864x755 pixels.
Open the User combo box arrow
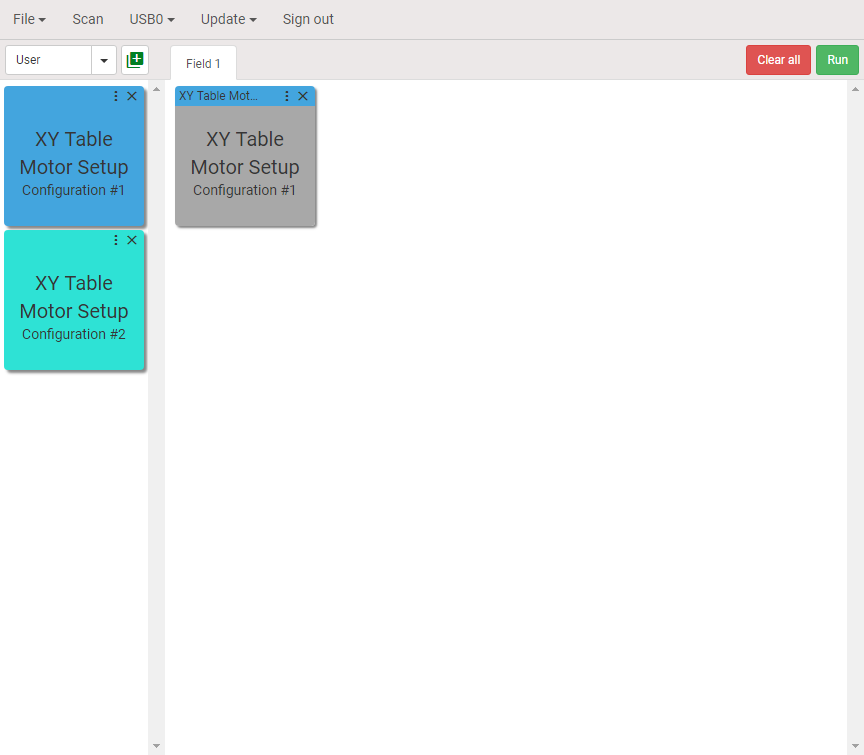pyautogui.click(x=104, y=60)
